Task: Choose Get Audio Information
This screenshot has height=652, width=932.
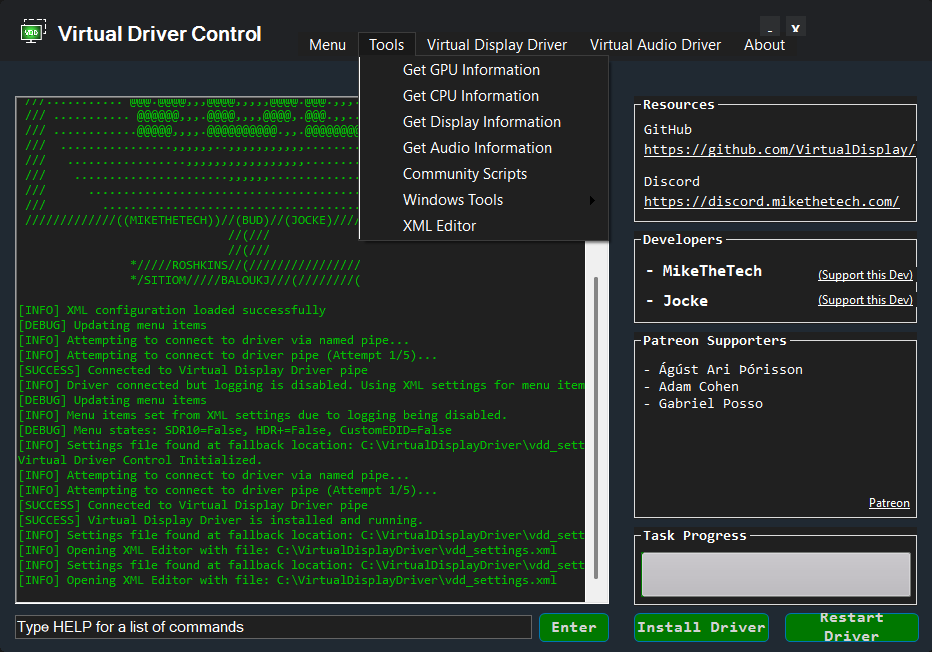Action: (x=484, y=148)
